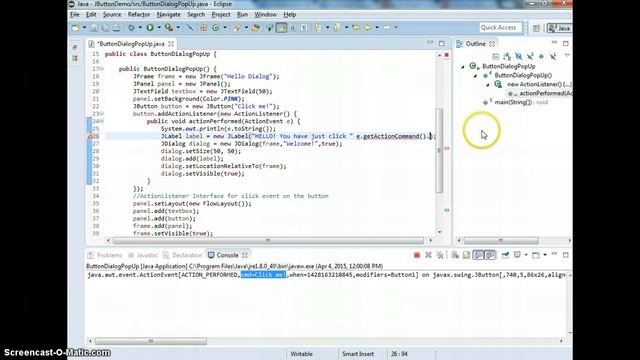Terminate the program with red Stop icon
The width and height of the screenshot is (640, 360).
tap(417, 255)
